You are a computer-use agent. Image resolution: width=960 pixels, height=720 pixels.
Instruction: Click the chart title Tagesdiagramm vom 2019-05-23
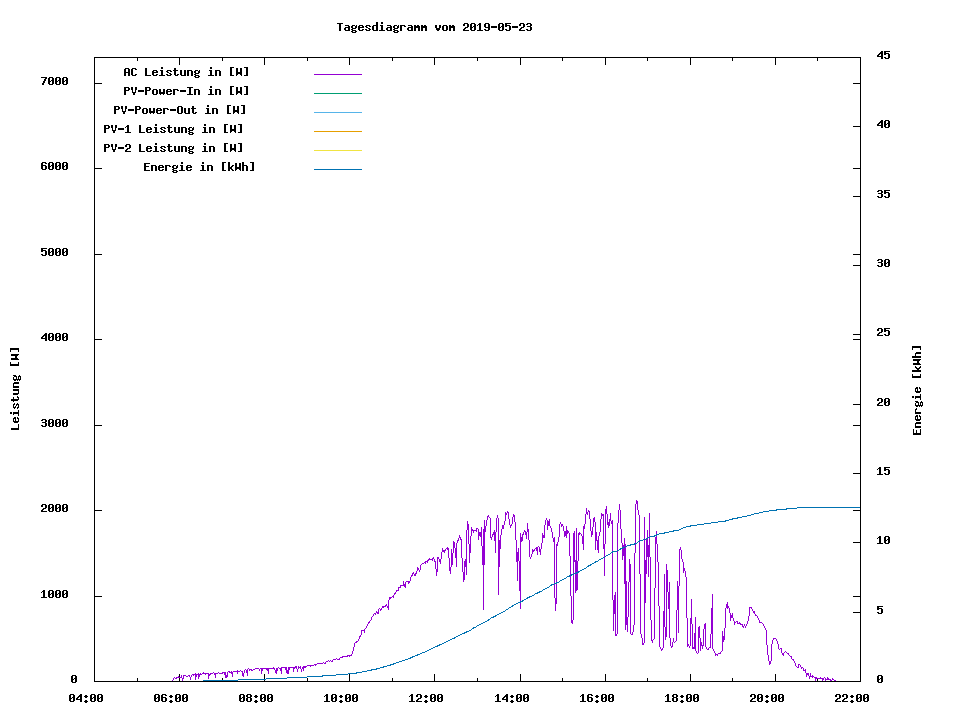[x=434, y=27]
